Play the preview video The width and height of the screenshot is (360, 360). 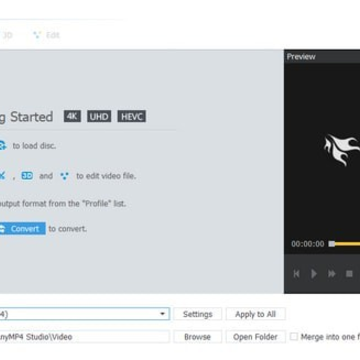pyautogui.click(x=314, y=274)
